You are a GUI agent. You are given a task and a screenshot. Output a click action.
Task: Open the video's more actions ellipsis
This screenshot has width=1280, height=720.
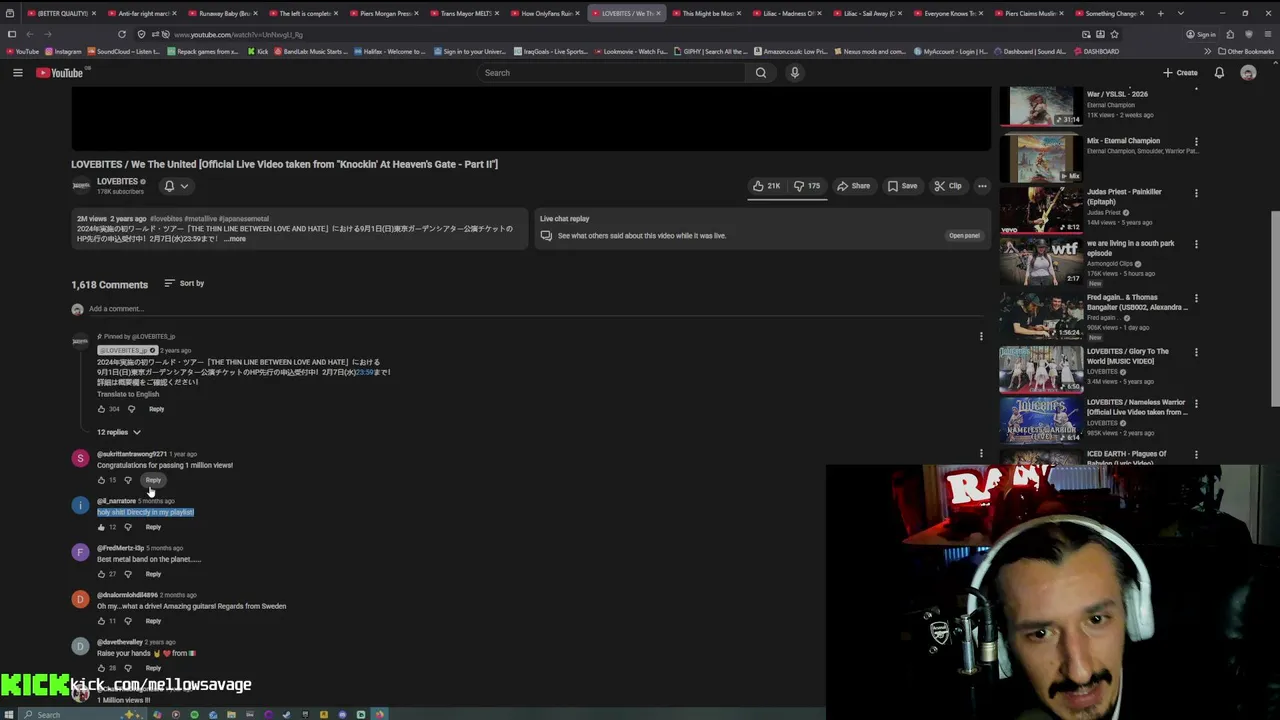(982, 186)
